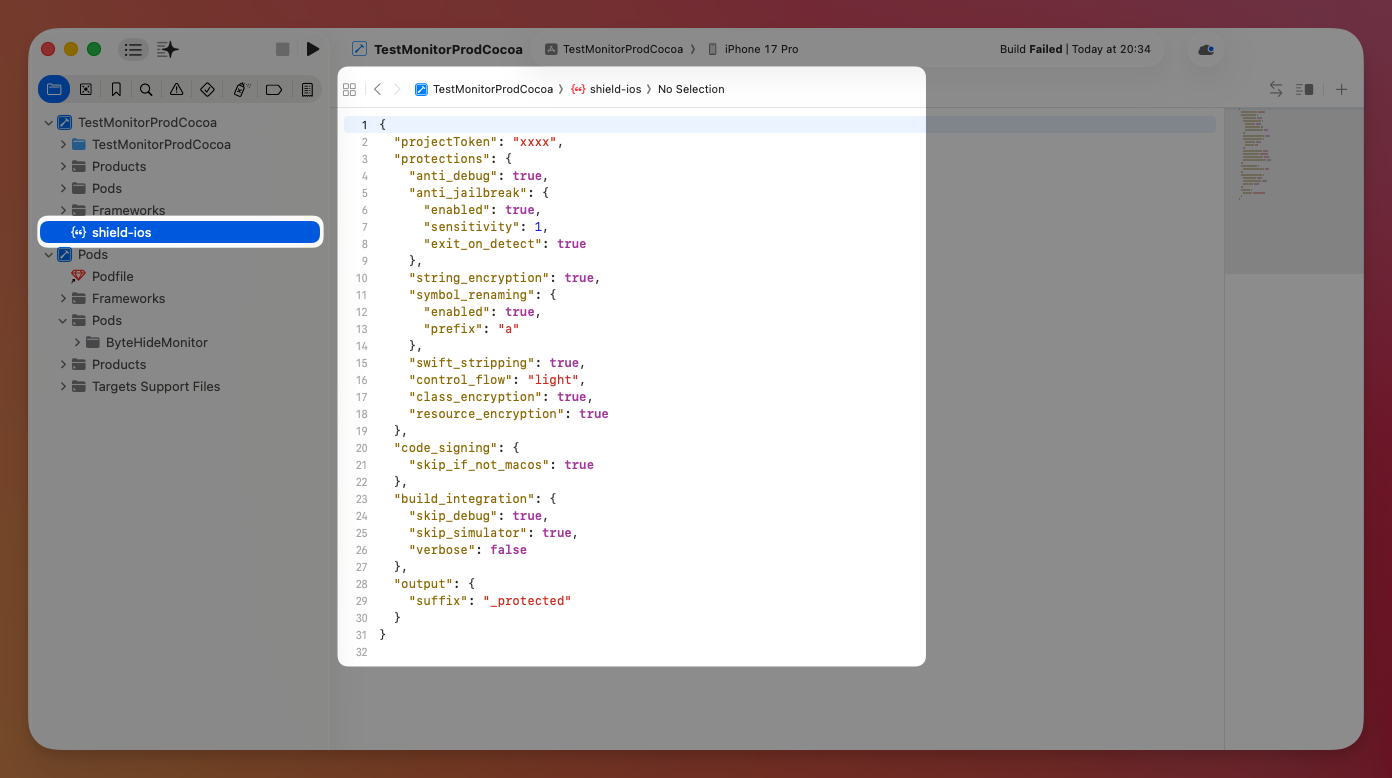Screen dimensions: 1392x778
Task: Click the "swift_stripping" key
Action: point(473,363)
